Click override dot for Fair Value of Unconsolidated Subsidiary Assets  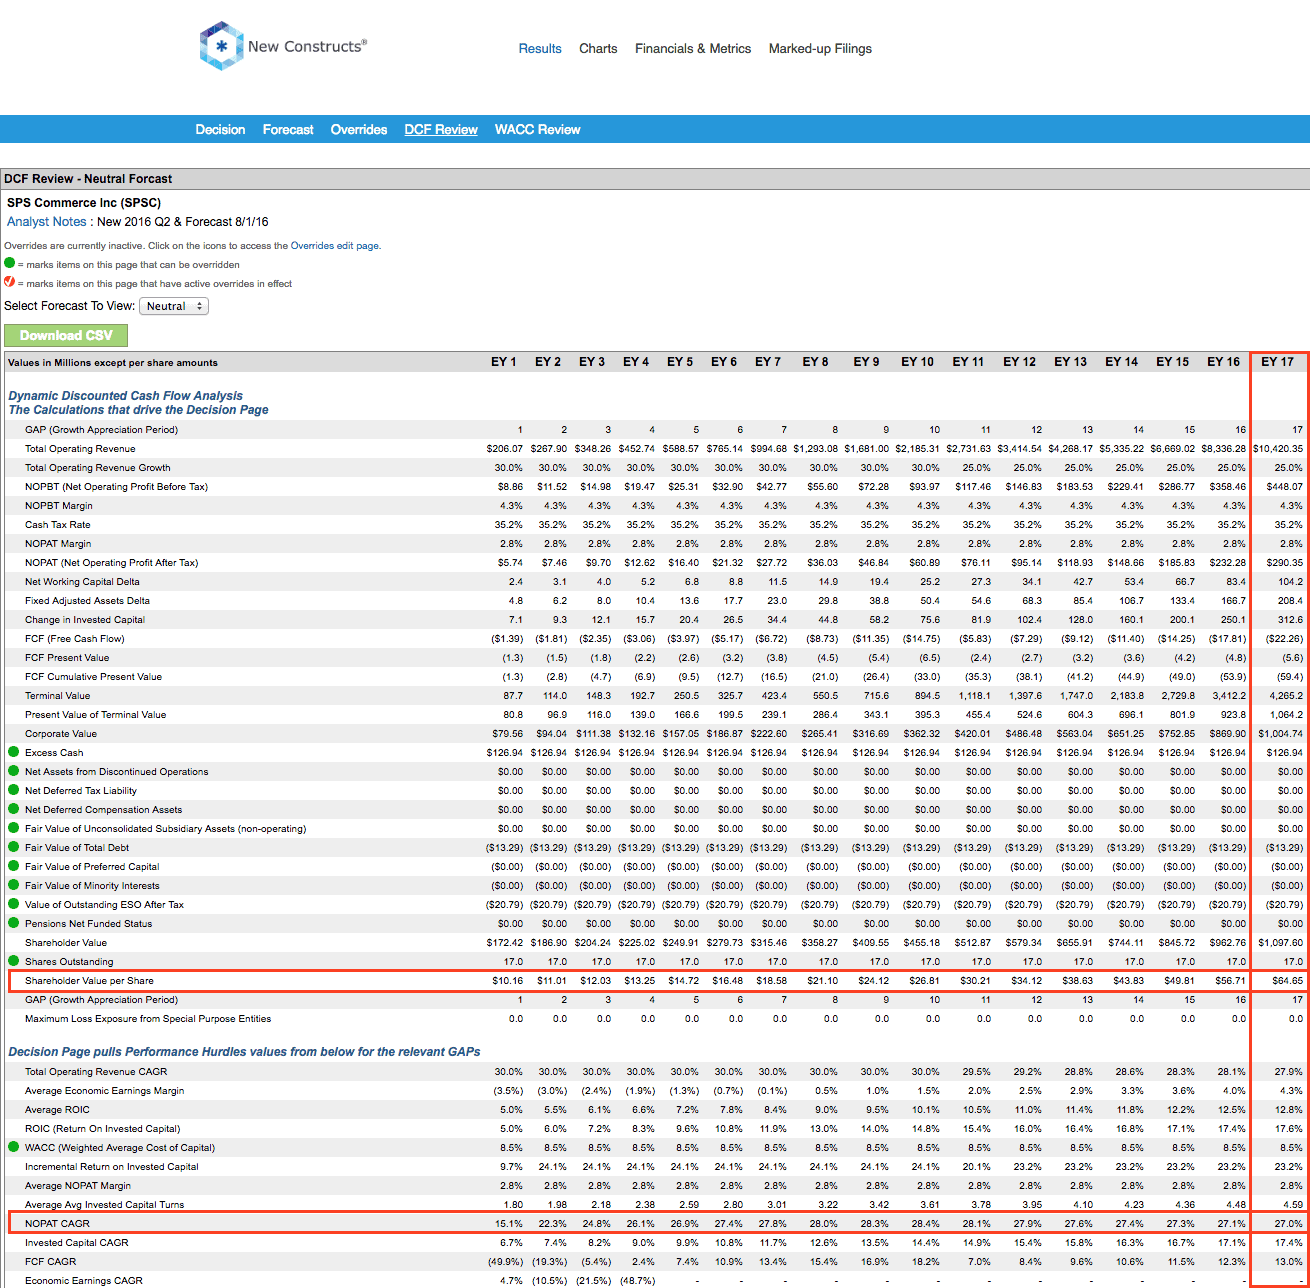tap(13, 828)
